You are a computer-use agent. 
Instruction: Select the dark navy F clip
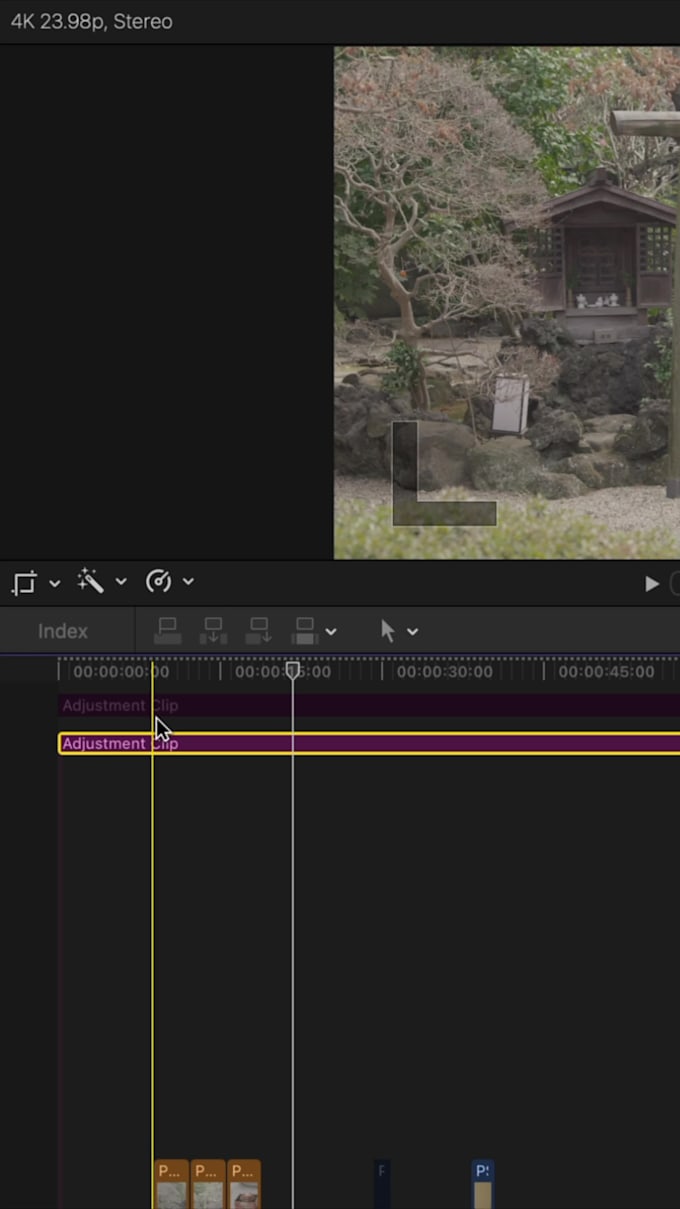382,1184
